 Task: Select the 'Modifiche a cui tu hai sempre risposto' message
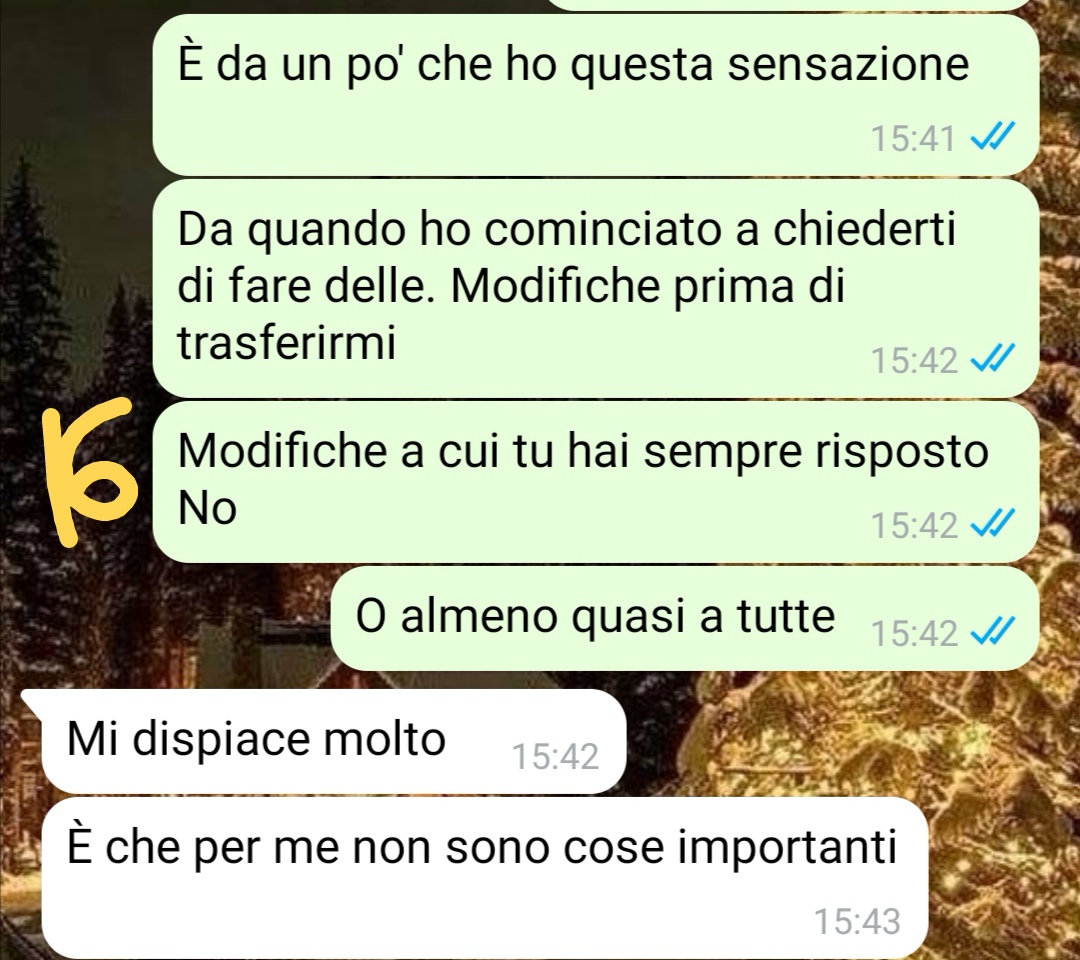[x=595, y=482]
